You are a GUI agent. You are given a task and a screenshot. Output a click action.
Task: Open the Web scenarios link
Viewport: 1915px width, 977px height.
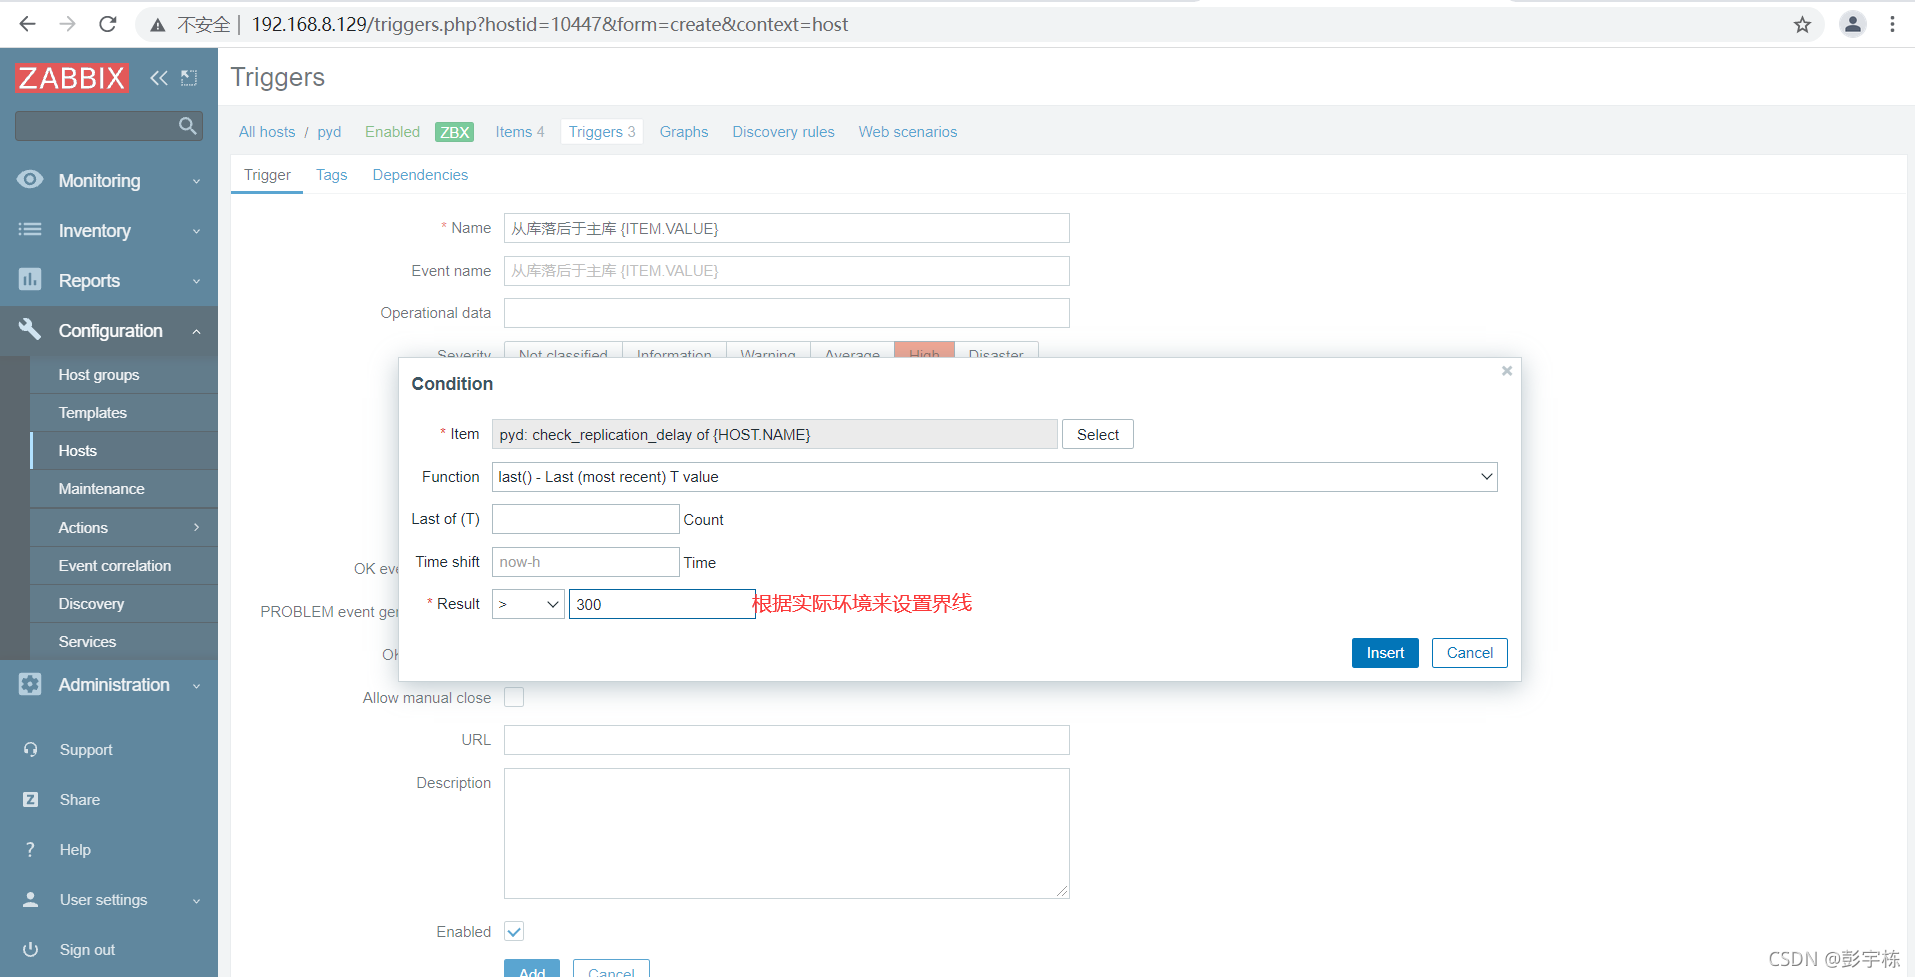pyautogui.click(x=908, y=132)
